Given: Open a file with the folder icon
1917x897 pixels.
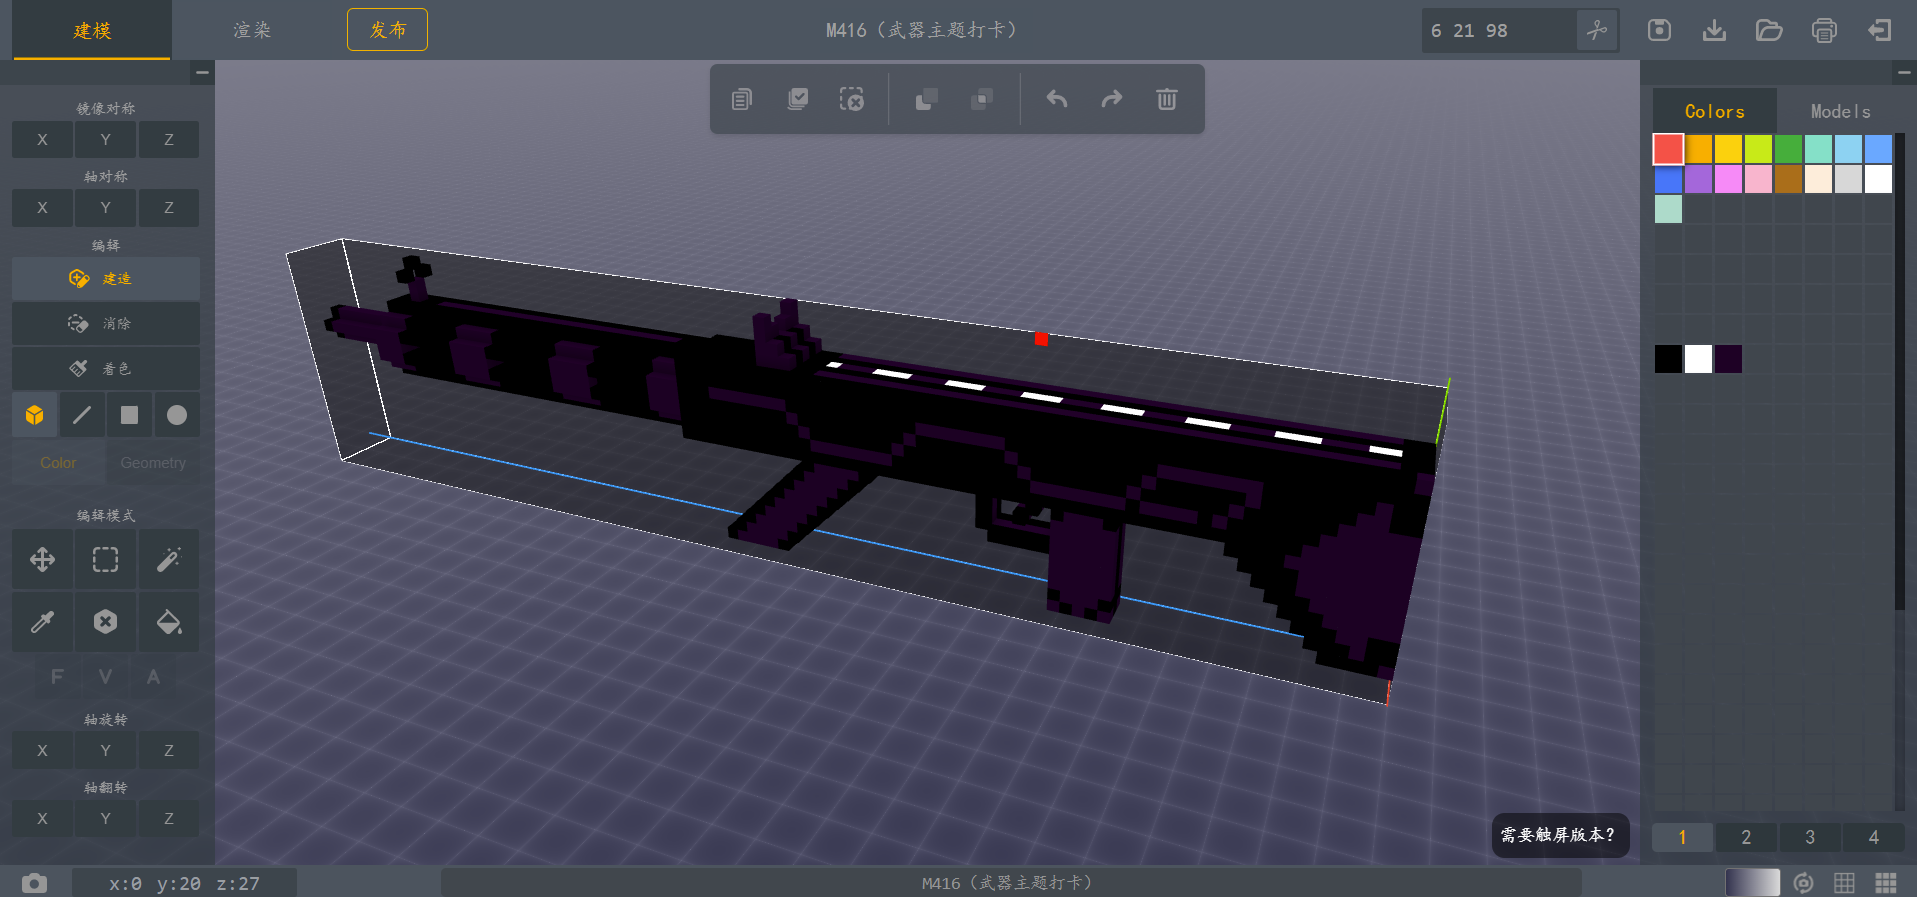Looking at the screenshot, I should point(1769,30).
